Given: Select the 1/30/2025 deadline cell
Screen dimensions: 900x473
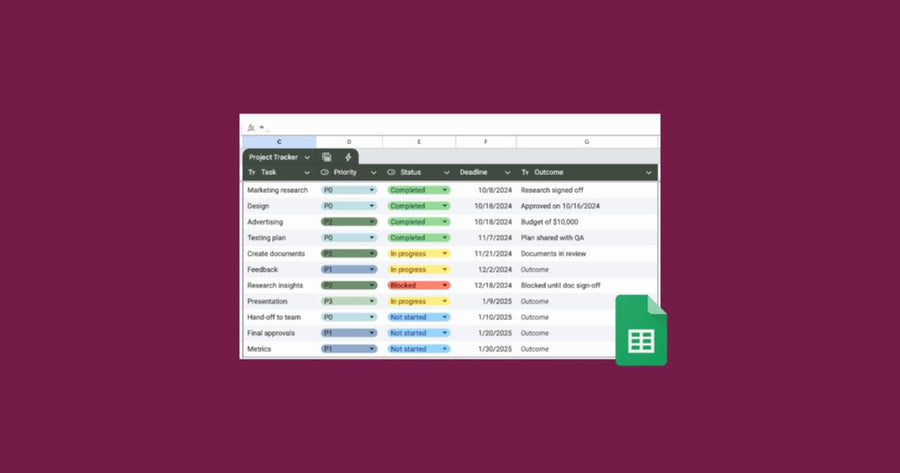Looking at the screenshot, I should point(486,349).
